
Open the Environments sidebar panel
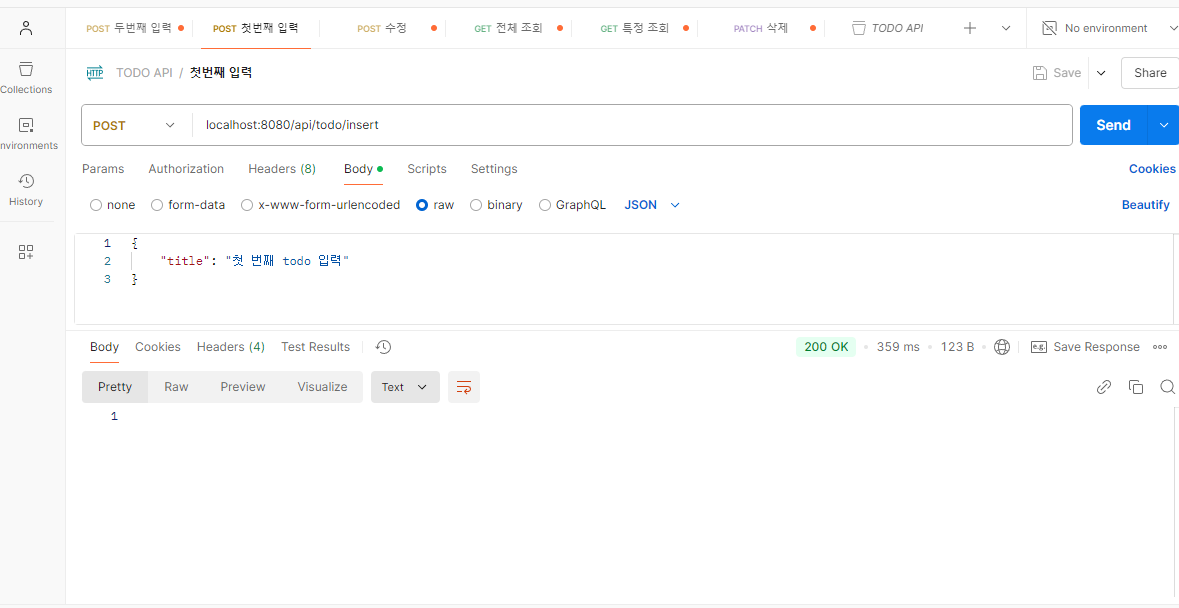(x=26, y=134)
